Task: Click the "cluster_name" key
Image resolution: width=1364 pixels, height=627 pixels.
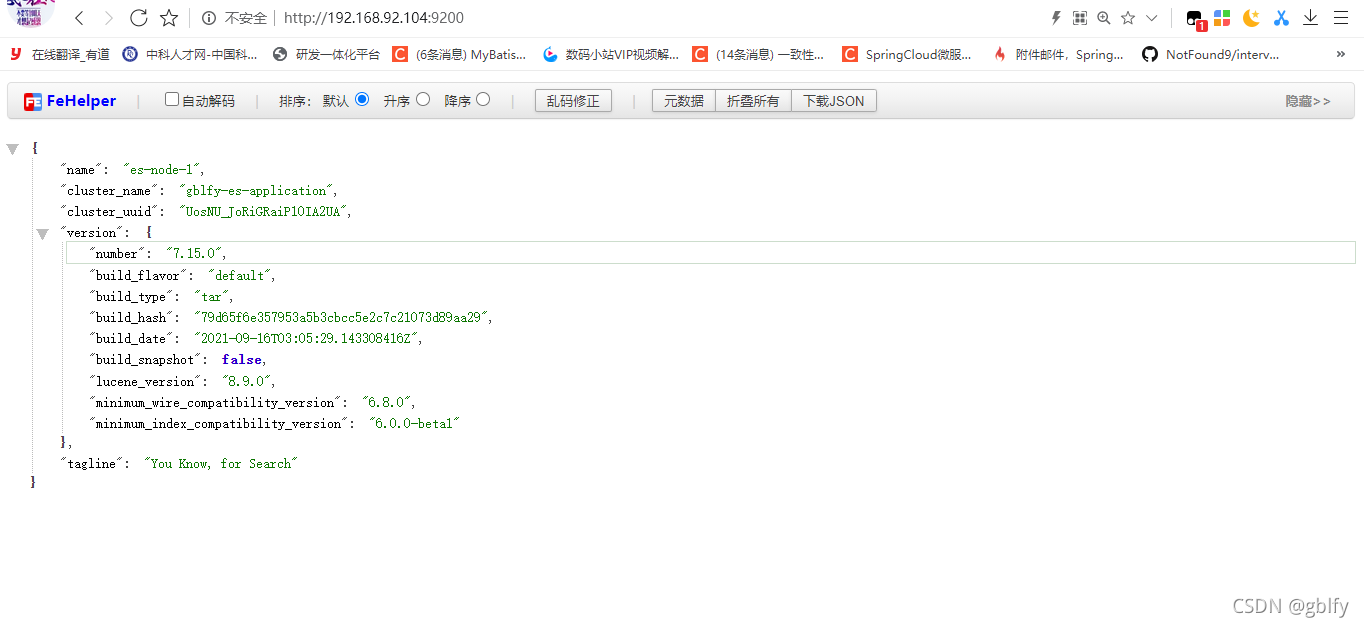Action: tap(109, 191)
